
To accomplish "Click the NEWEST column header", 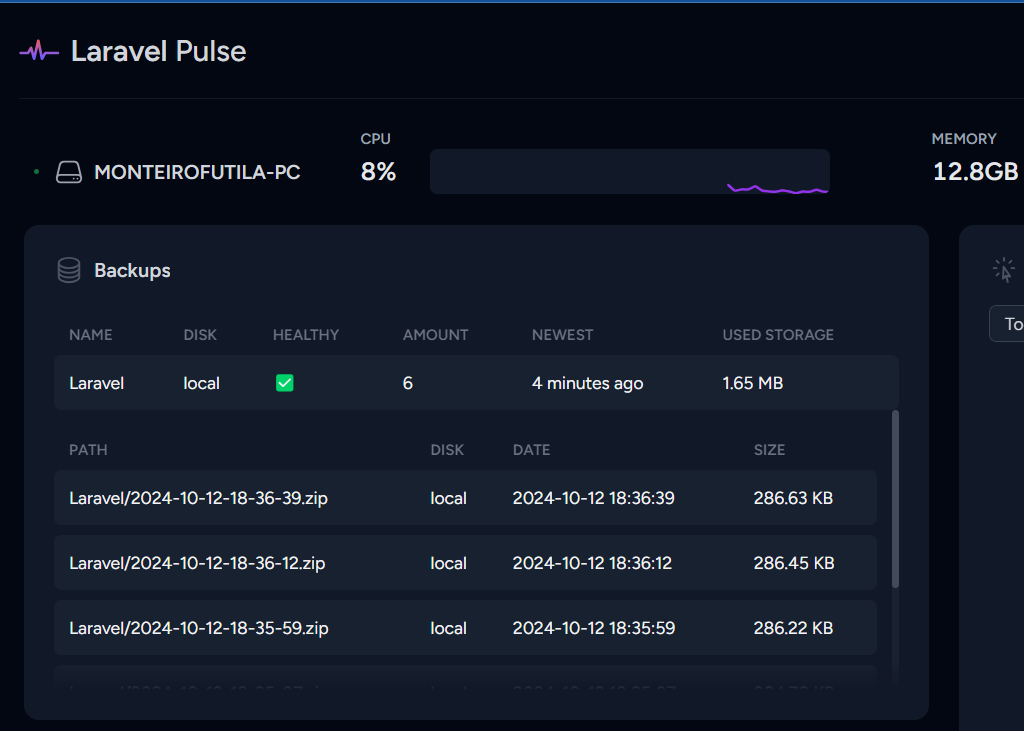I will pyautogui.click(x=562, y=335).
